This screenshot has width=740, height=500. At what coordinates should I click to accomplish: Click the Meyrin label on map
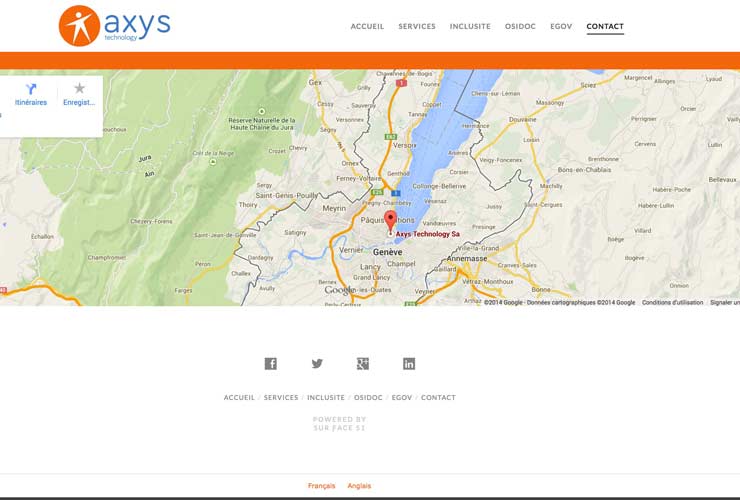click(334, 208)
